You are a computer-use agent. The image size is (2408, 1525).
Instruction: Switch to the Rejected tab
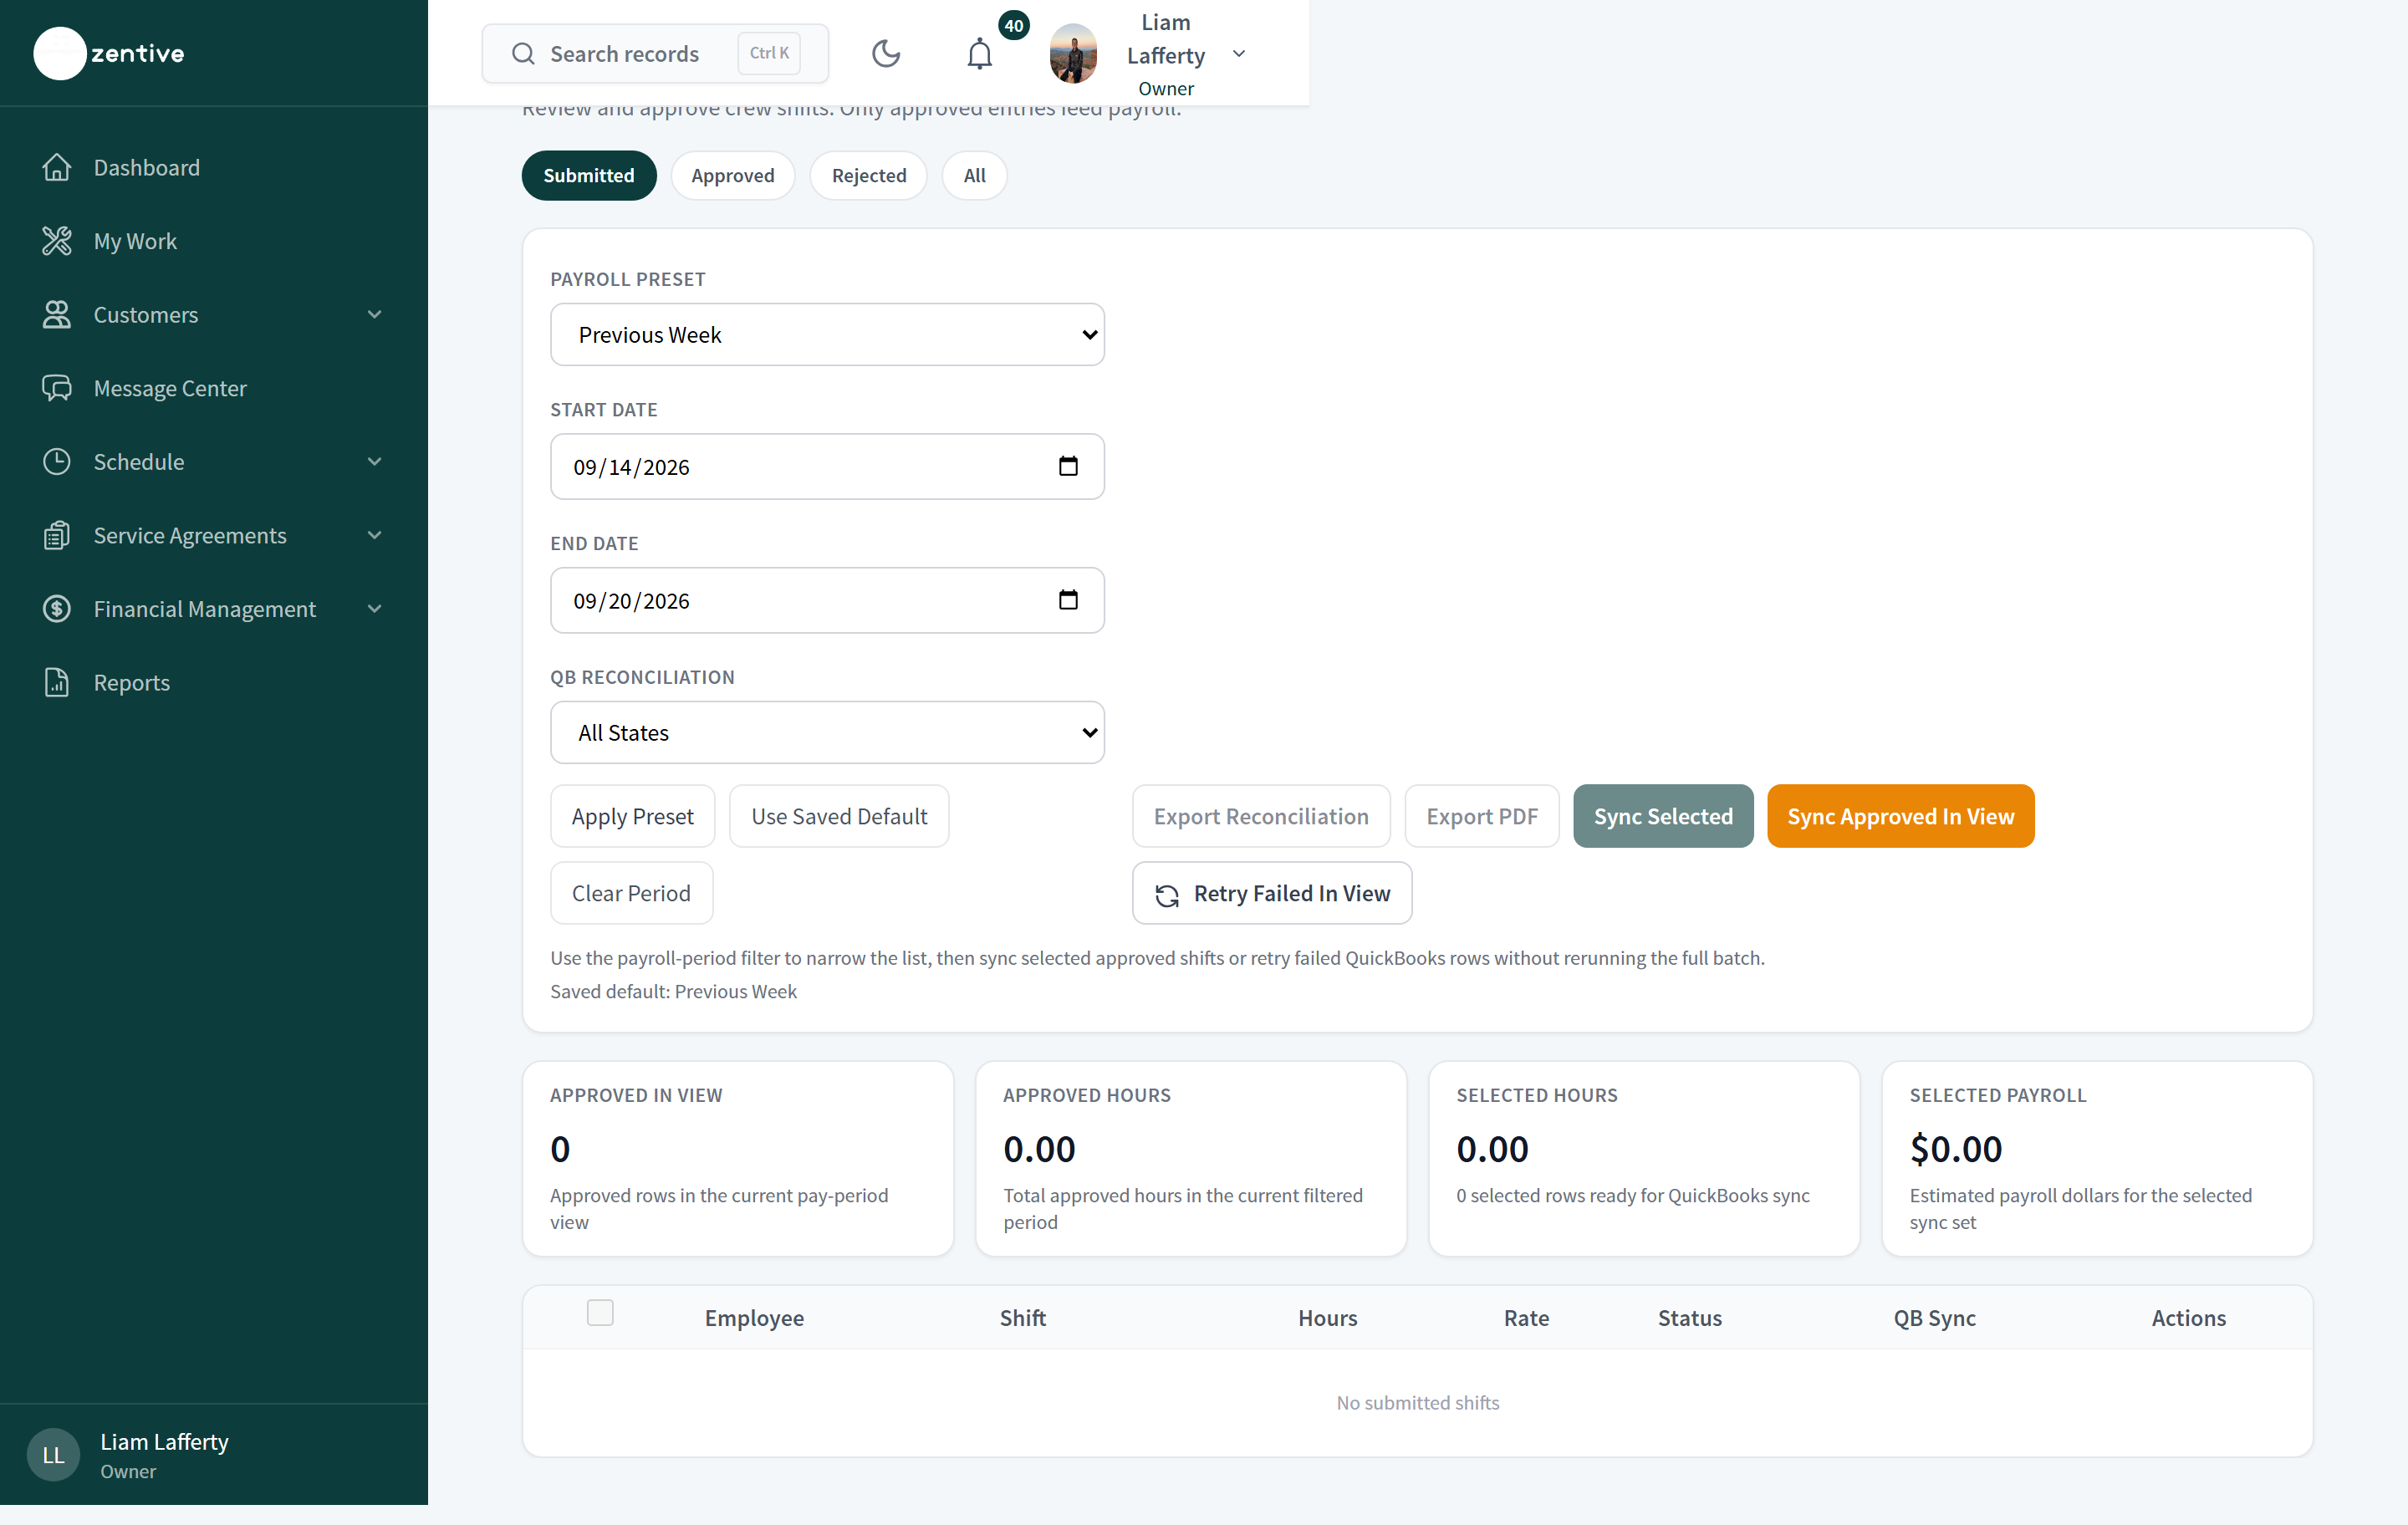point(869,175)
